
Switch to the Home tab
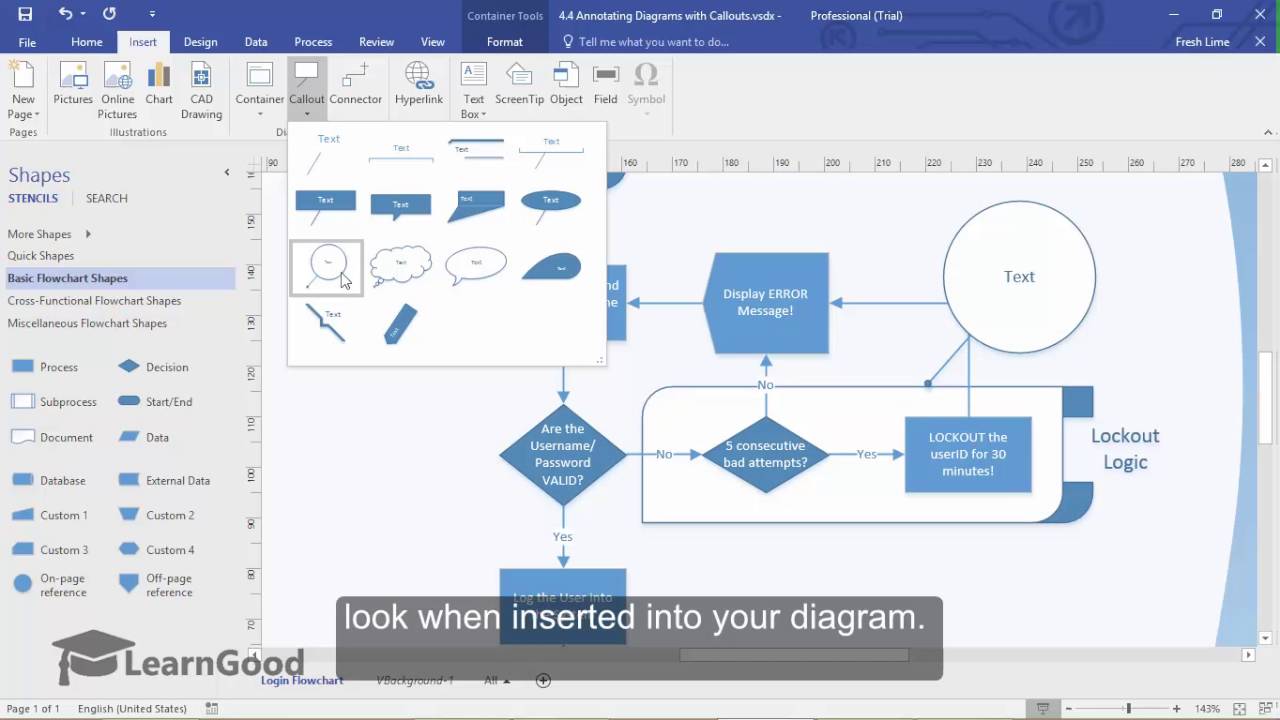click(87, 42)
